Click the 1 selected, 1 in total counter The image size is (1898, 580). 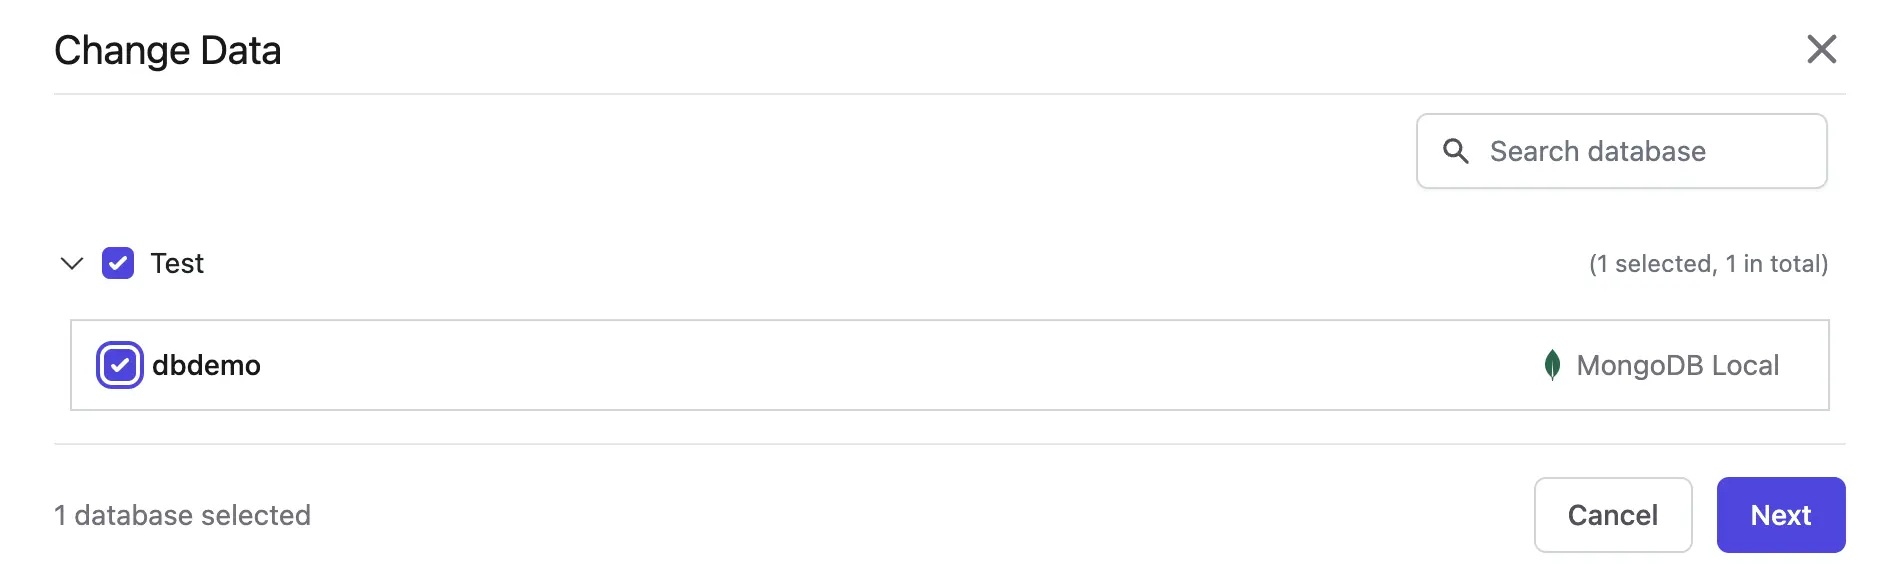[1708, 263]
